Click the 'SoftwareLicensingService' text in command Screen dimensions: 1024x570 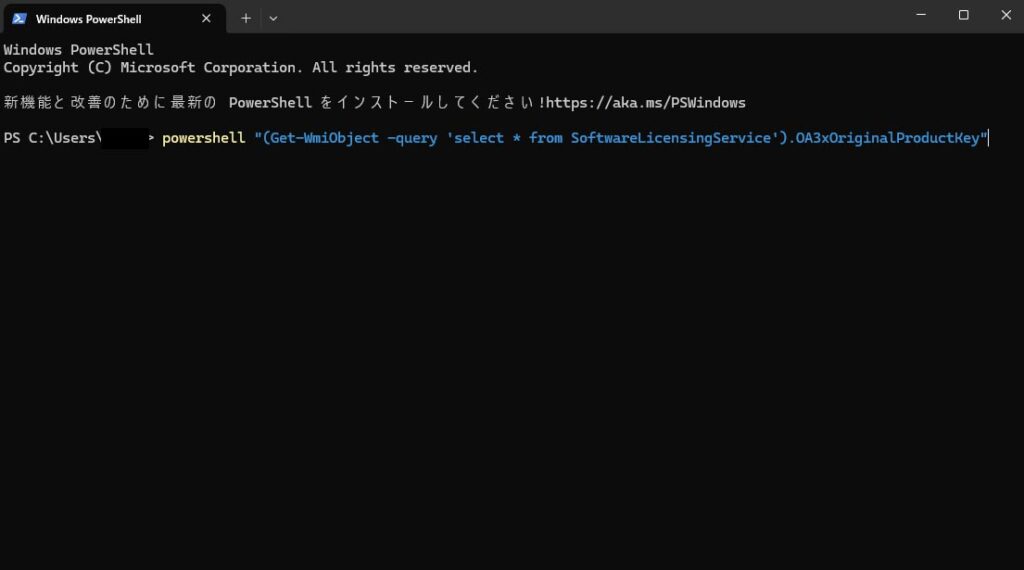pyautogui.click(x=666, y=138)
